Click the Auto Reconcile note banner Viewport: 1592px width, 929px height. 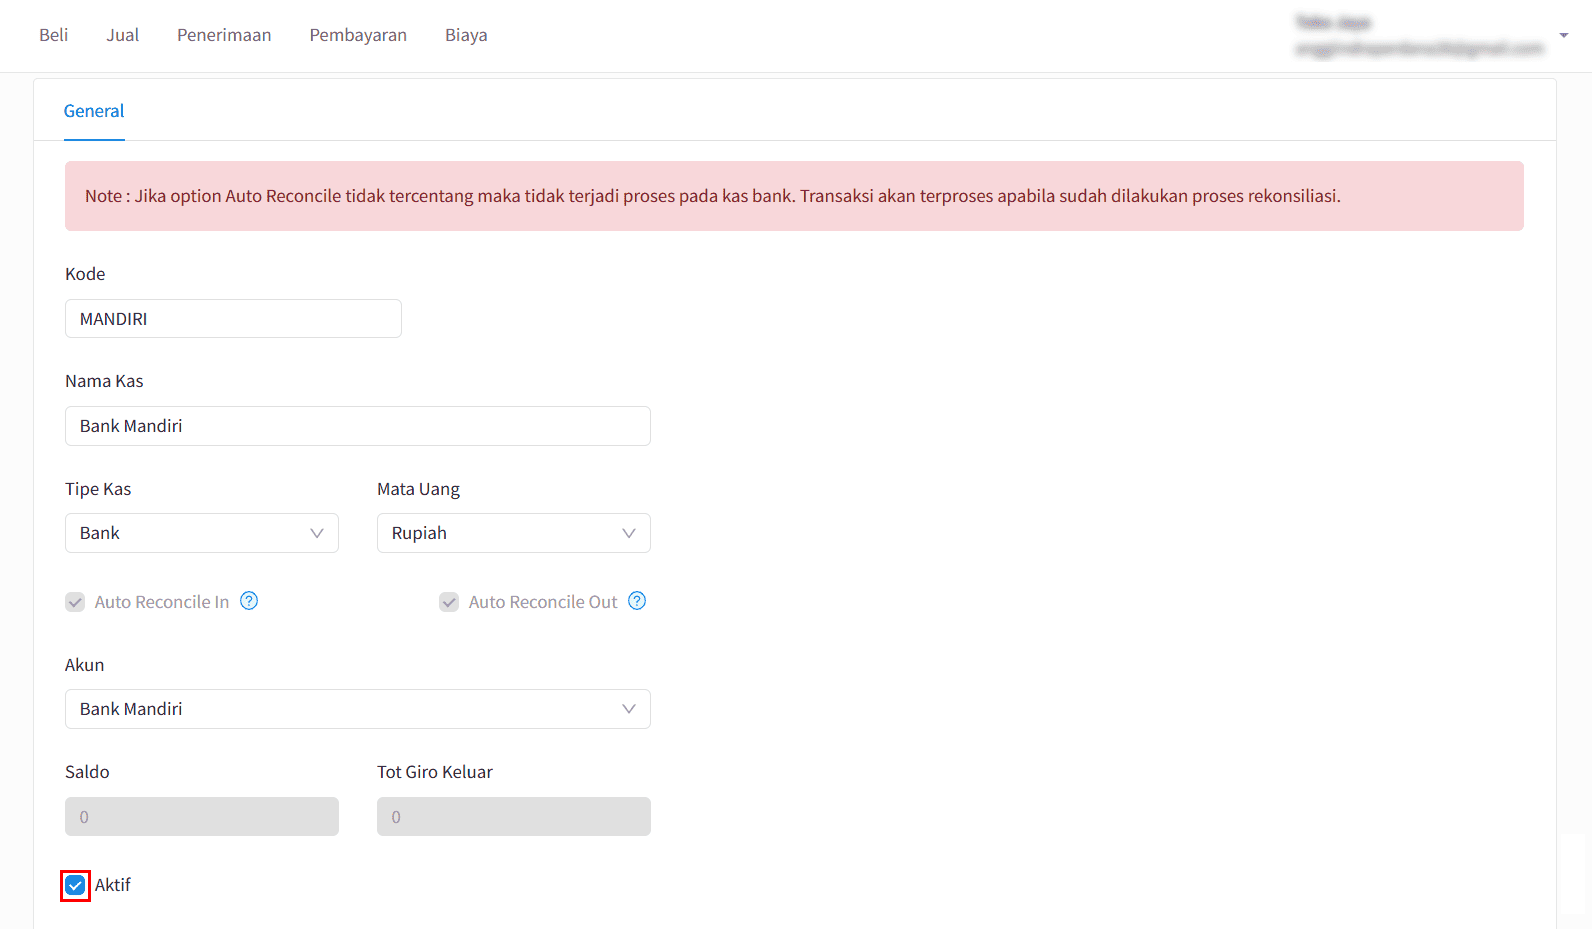(794, 196)
